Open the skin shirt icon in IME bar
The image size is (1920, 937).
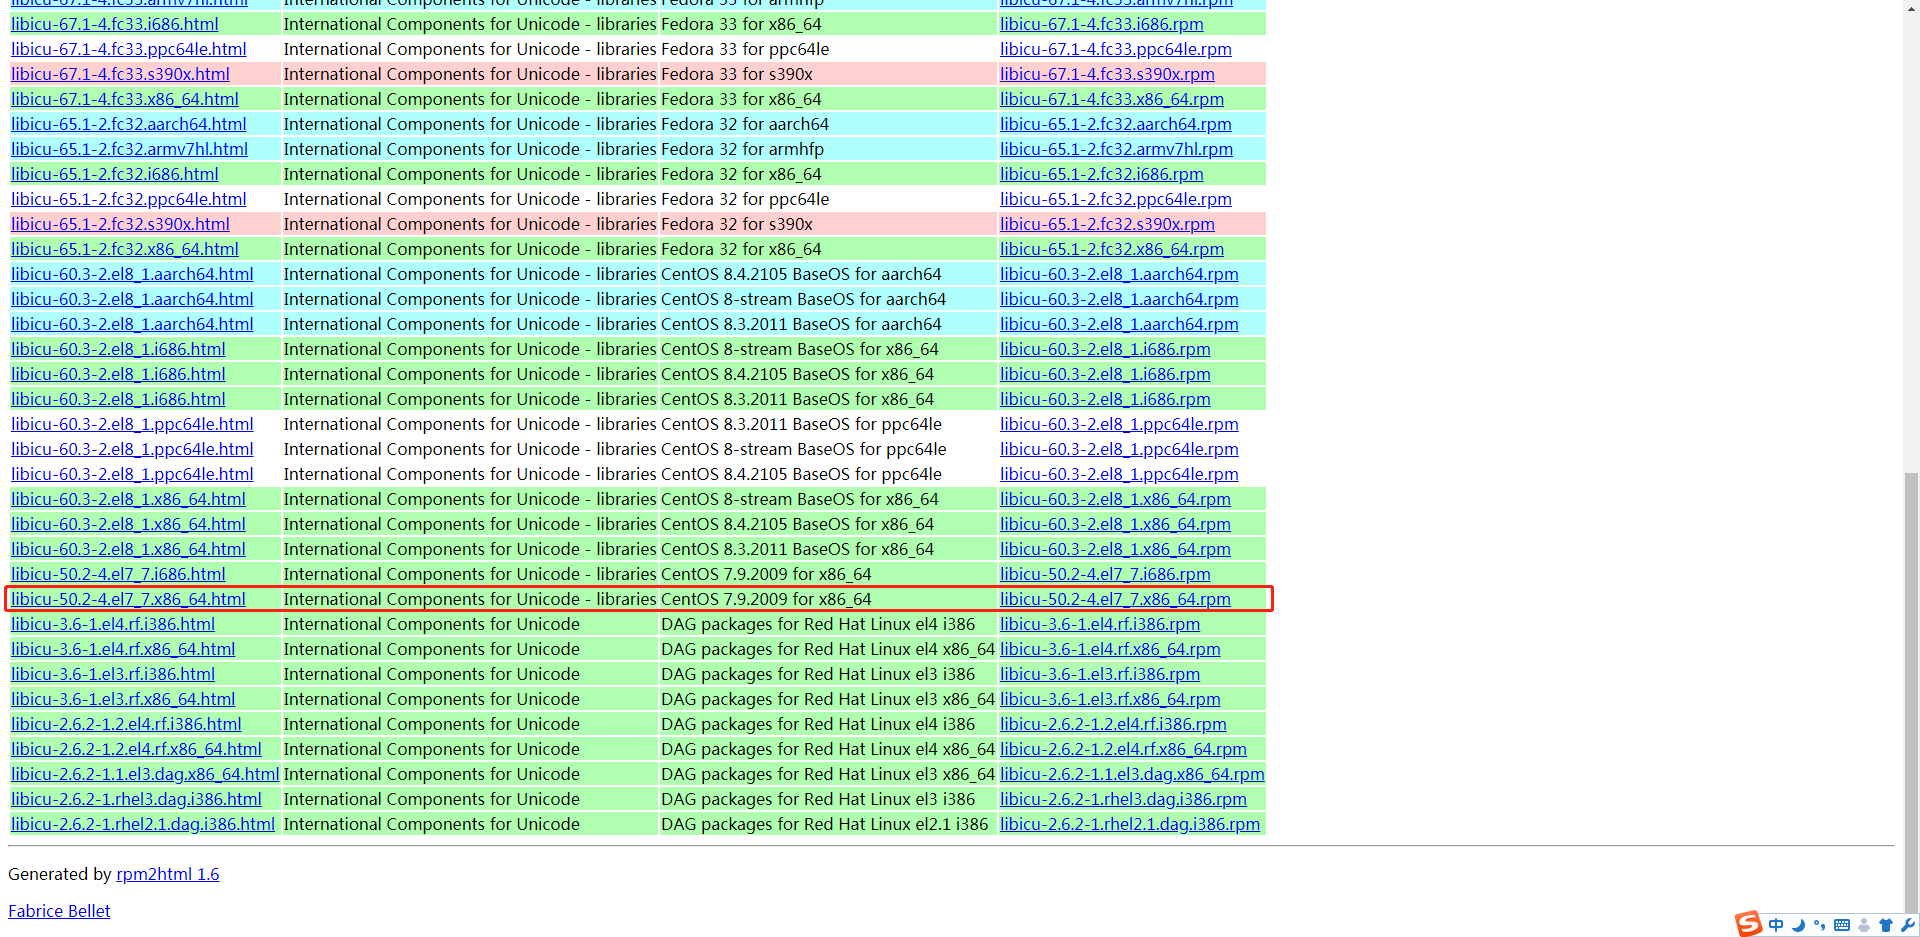[1885, 925]
